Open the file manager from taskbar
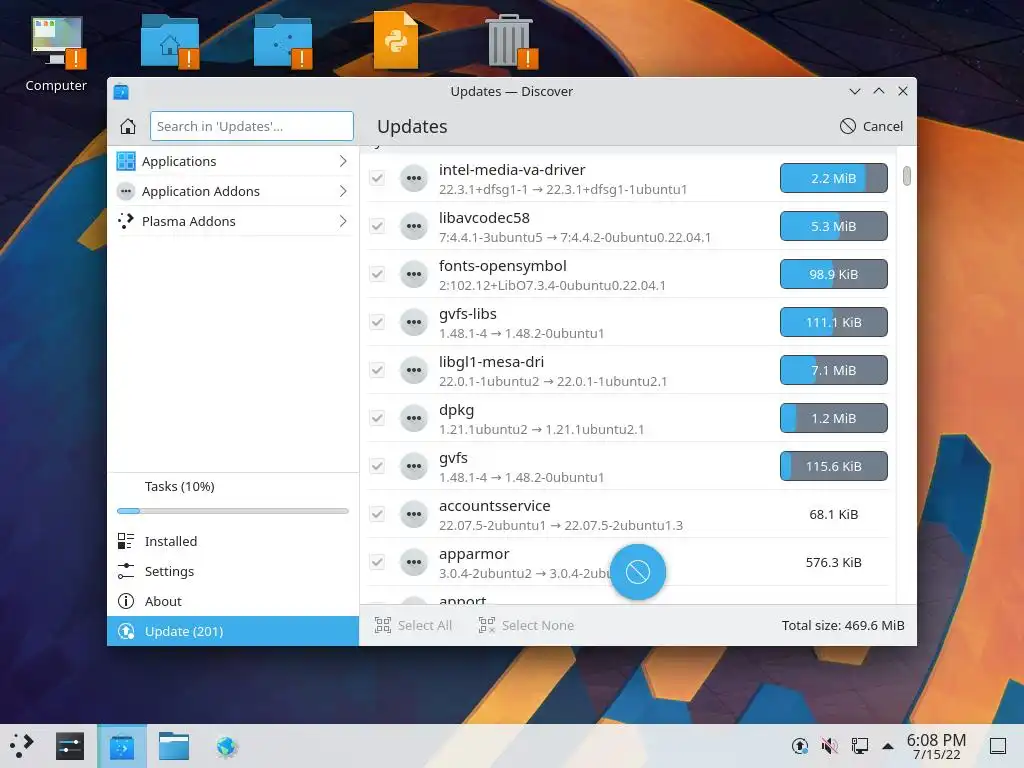The height and width of the screenshot is (768, 1024). click(x=174, y=746)
